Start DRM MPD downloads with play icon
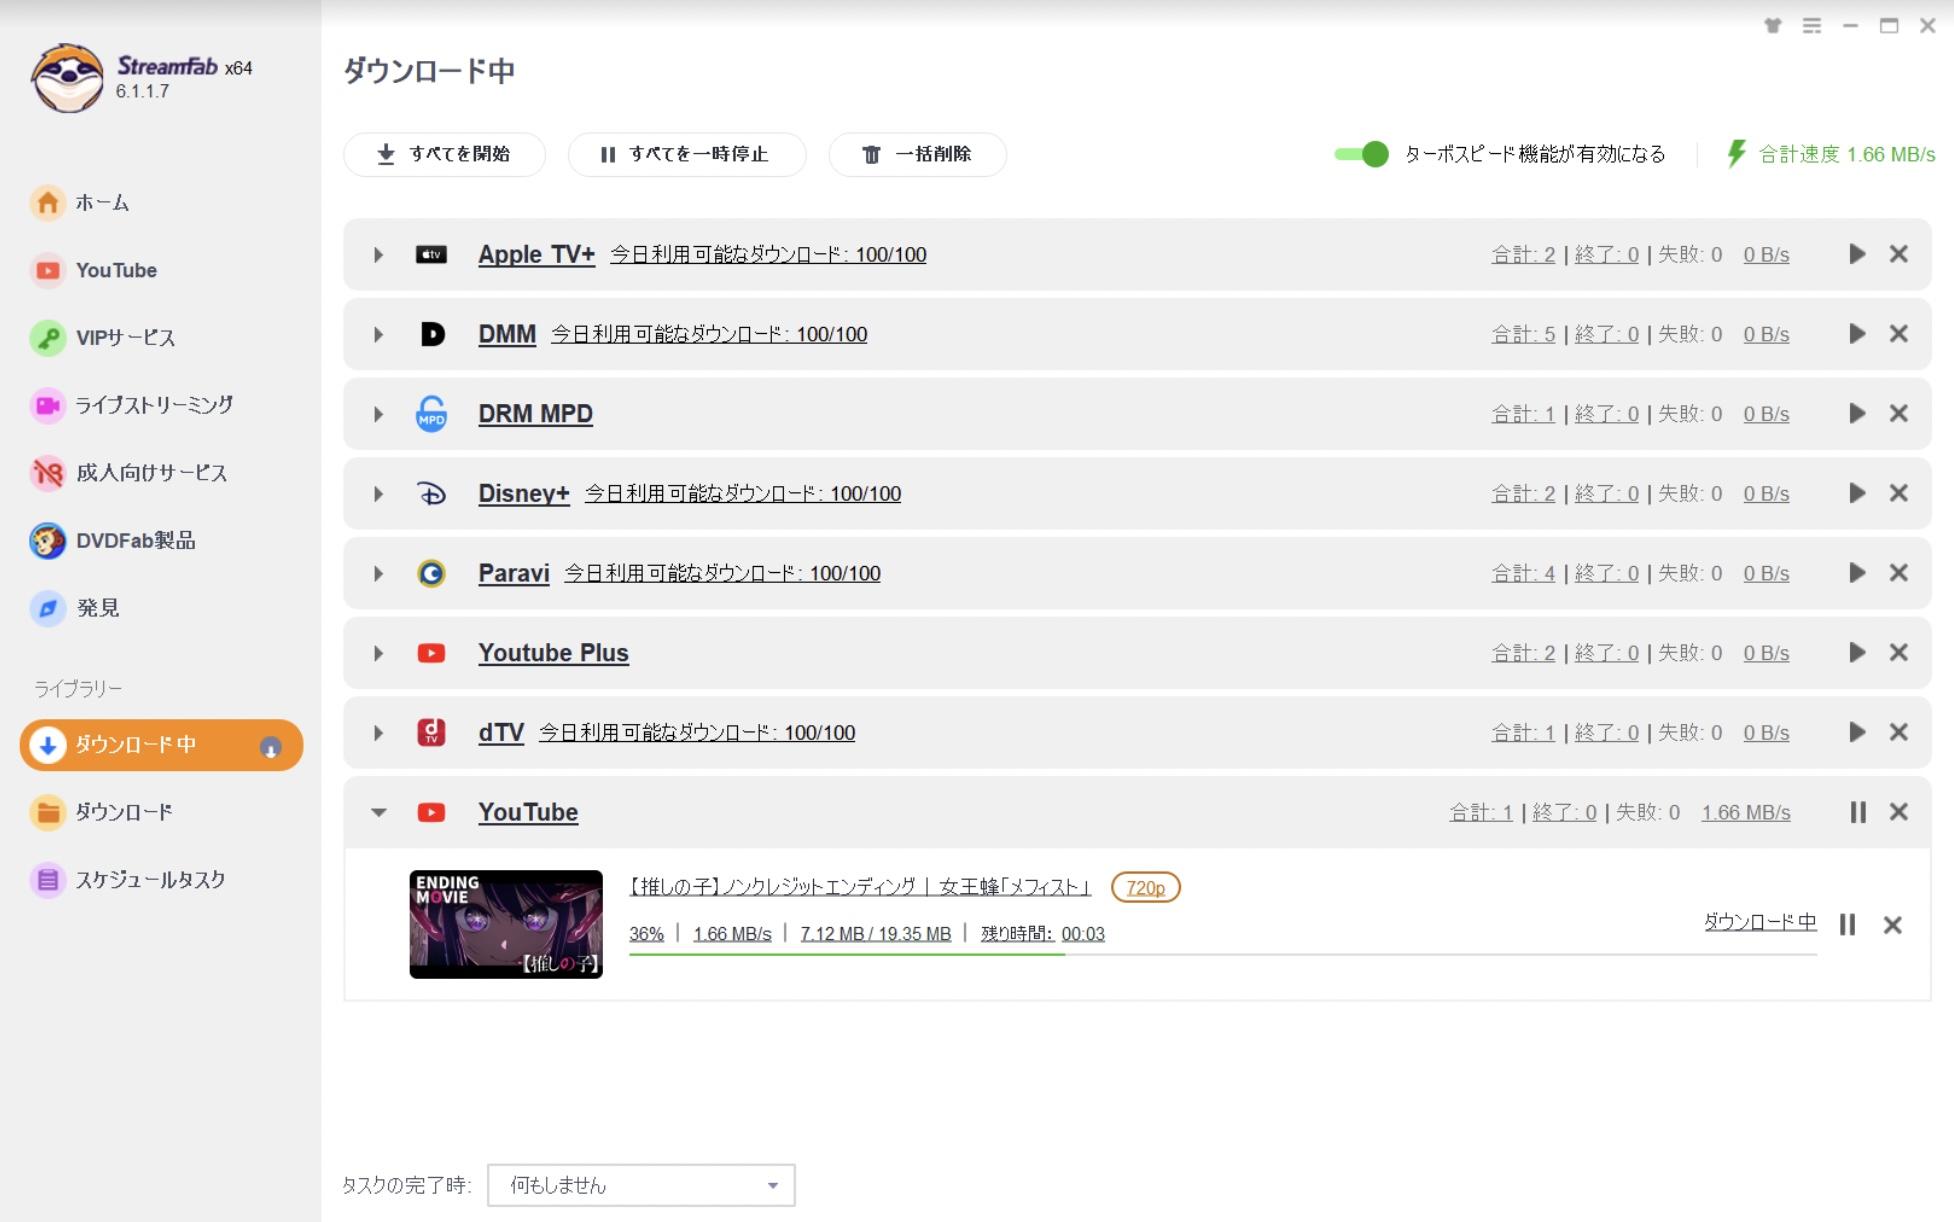 (1857, 413)
